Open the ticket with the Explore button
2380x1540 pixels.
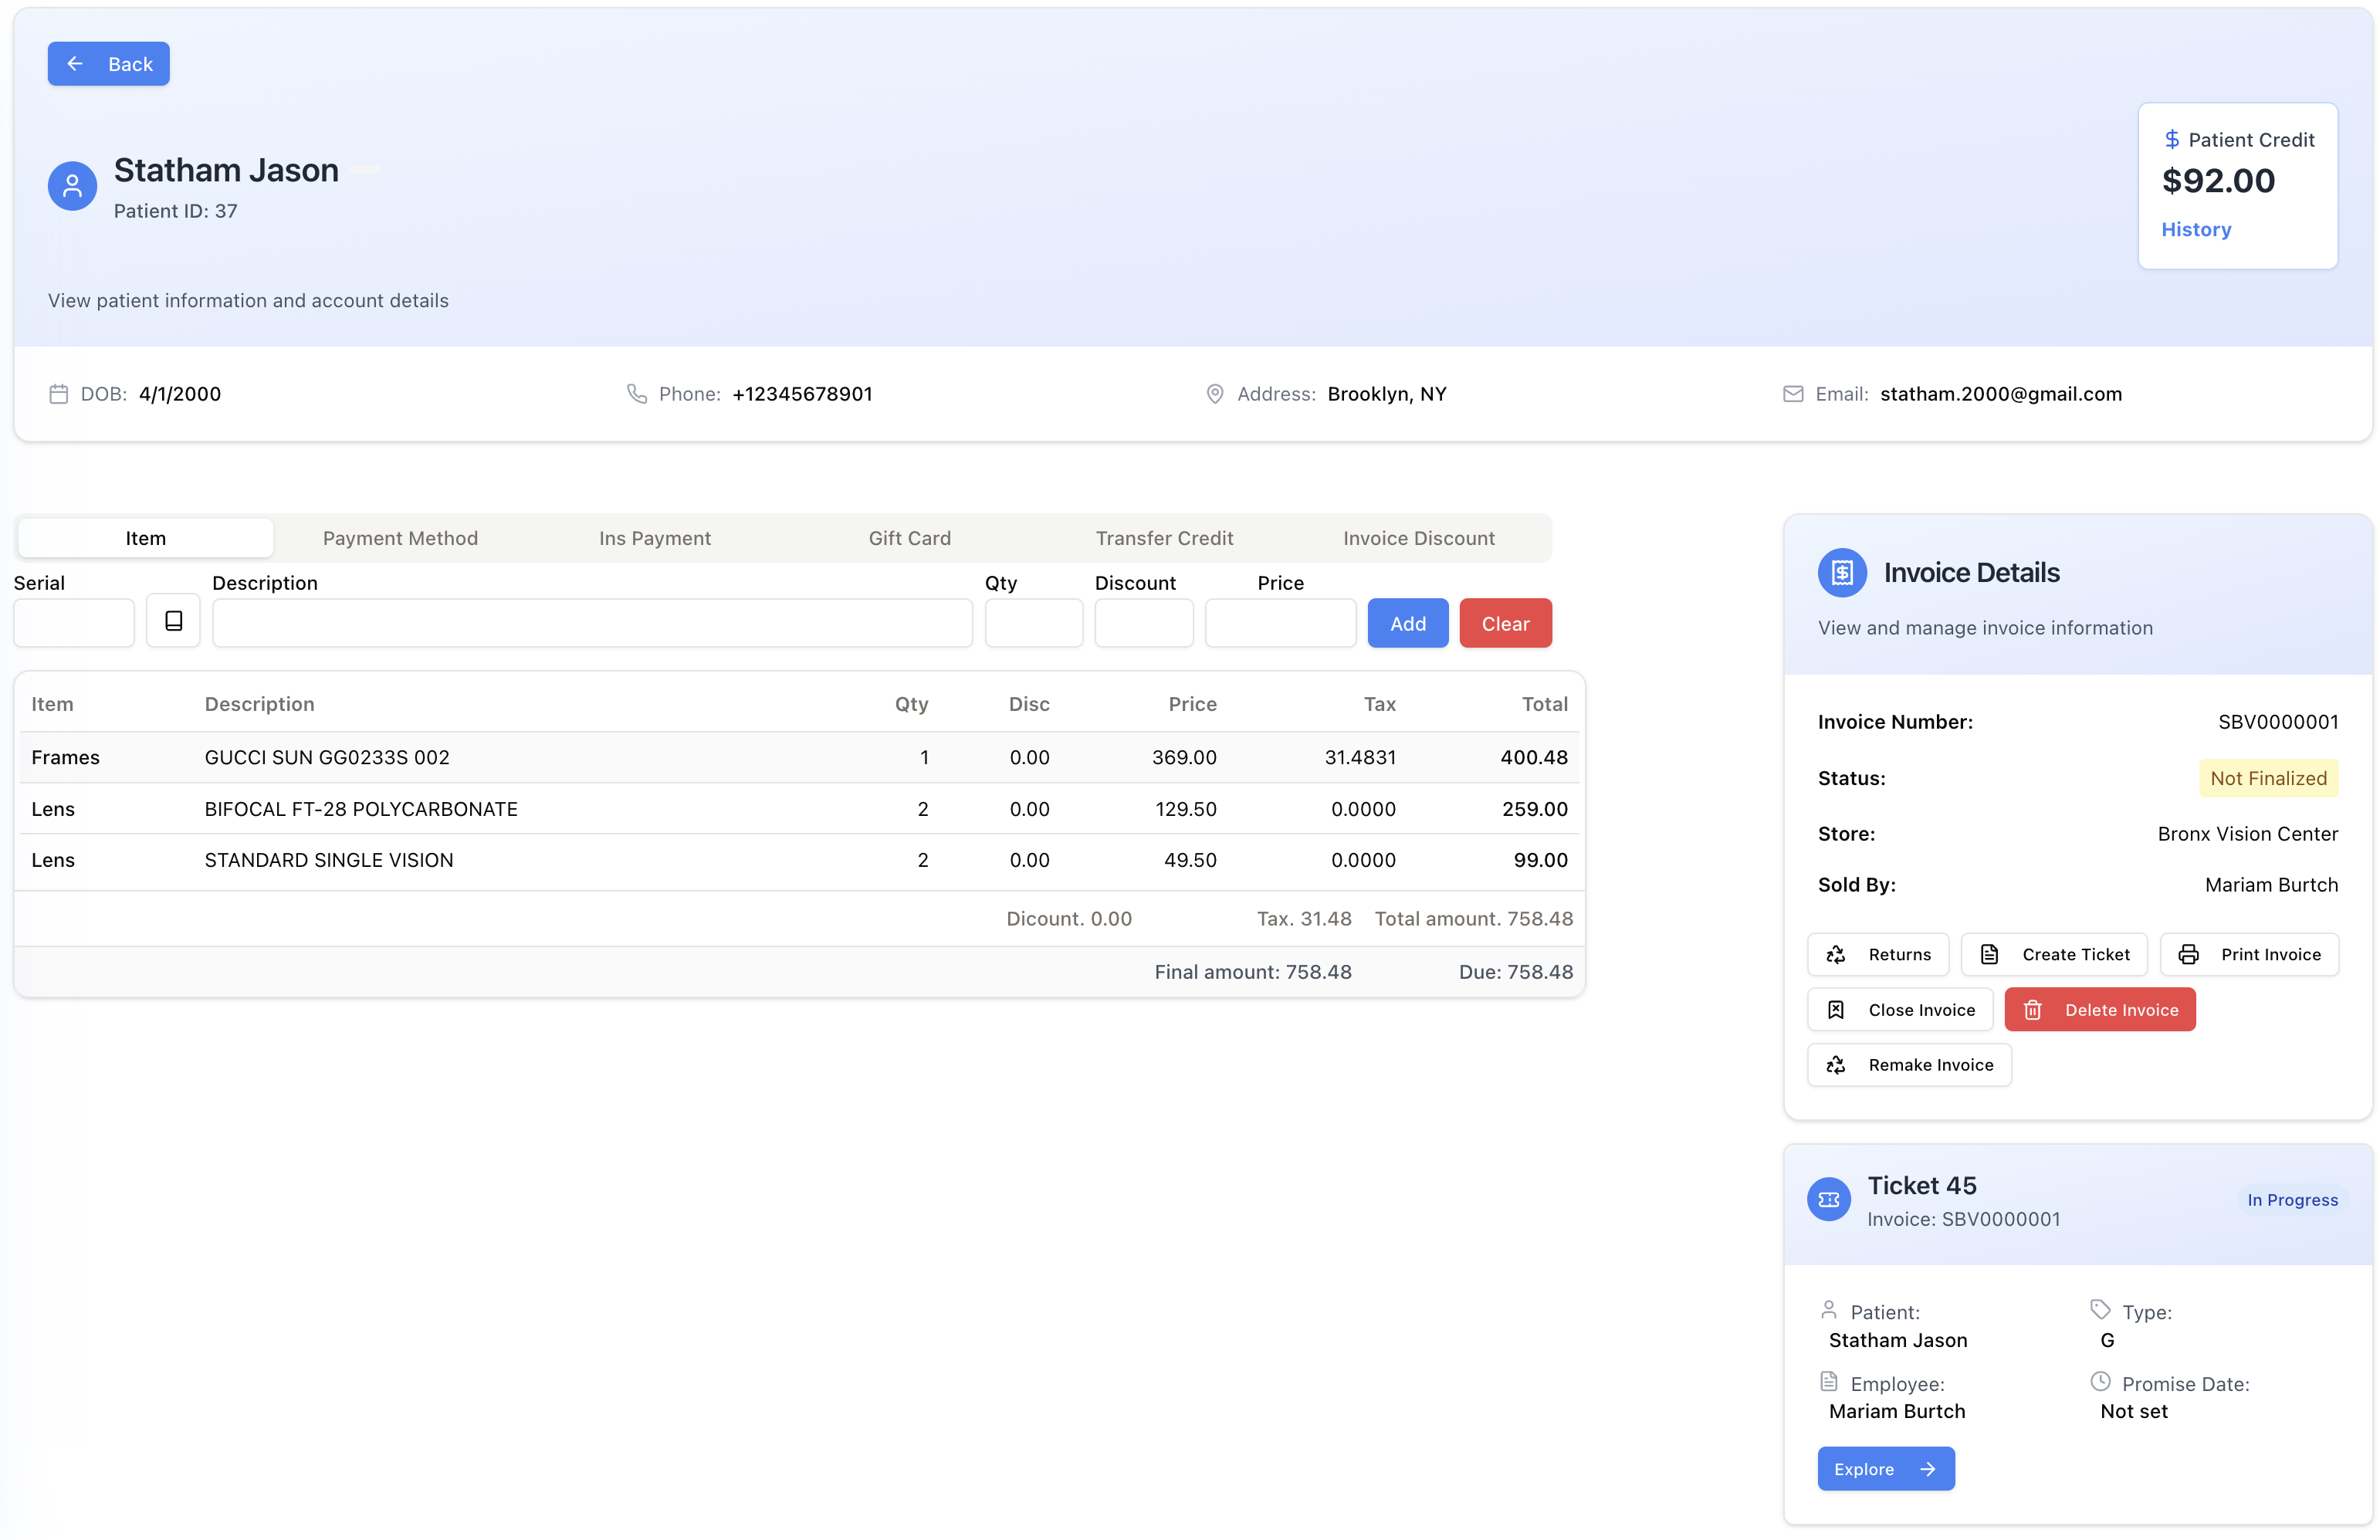pyautogui.click(x=1885, y=1469)
